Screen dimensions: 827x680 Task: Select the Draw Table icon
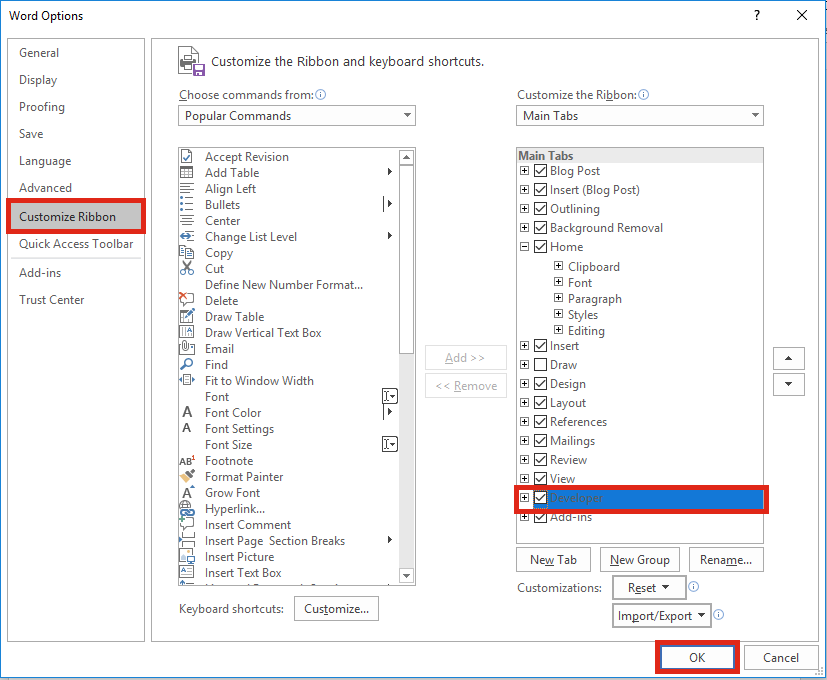pos(189,317)
